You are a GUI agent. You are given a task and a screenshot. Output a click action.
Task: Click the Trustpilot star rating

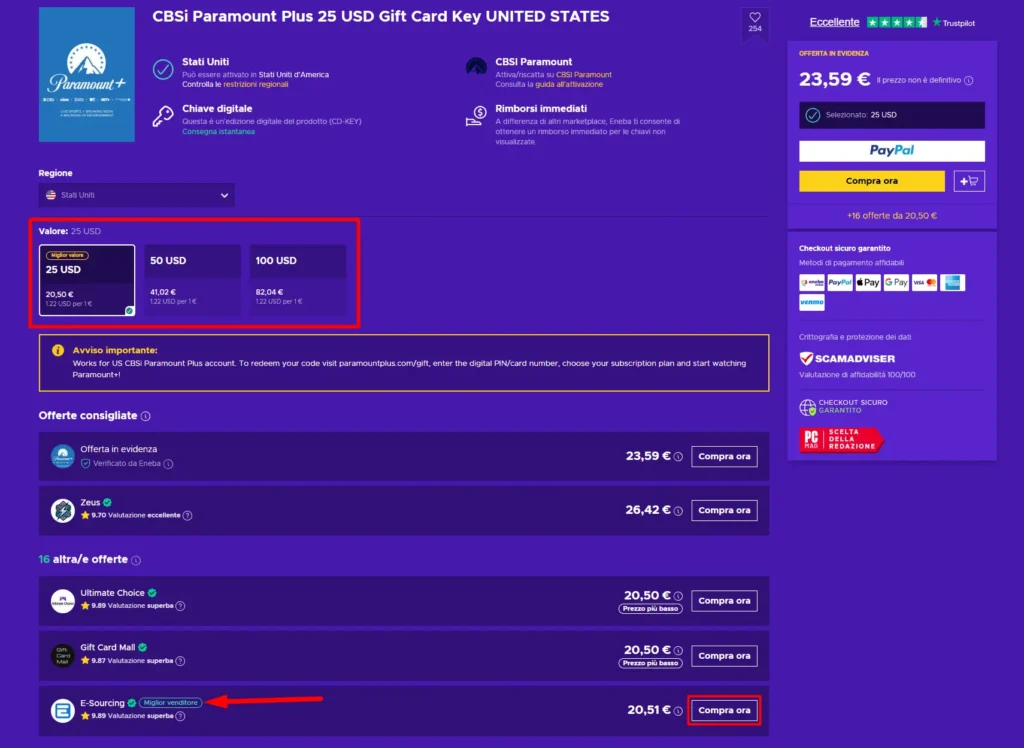pos(897,22)
